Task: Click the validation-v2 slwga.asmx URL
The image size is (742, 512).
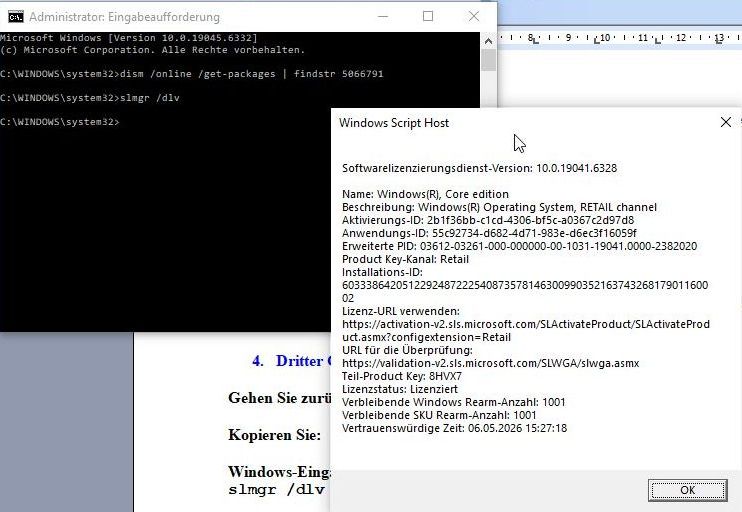Action: click(491, 363)
